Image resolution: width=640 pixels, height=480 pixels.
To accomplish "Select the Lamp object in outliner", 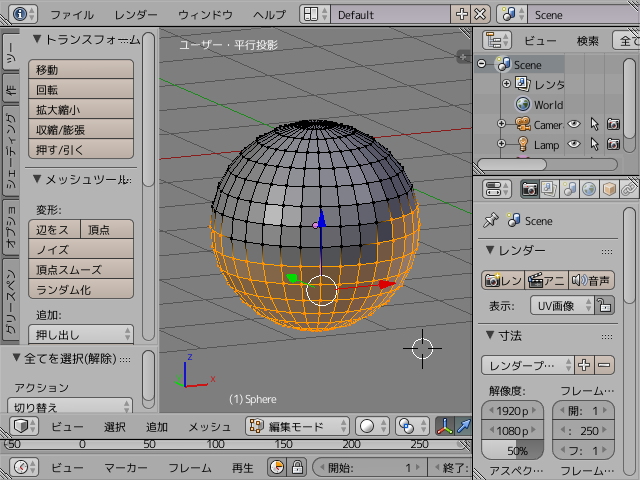I will [546, 145].
